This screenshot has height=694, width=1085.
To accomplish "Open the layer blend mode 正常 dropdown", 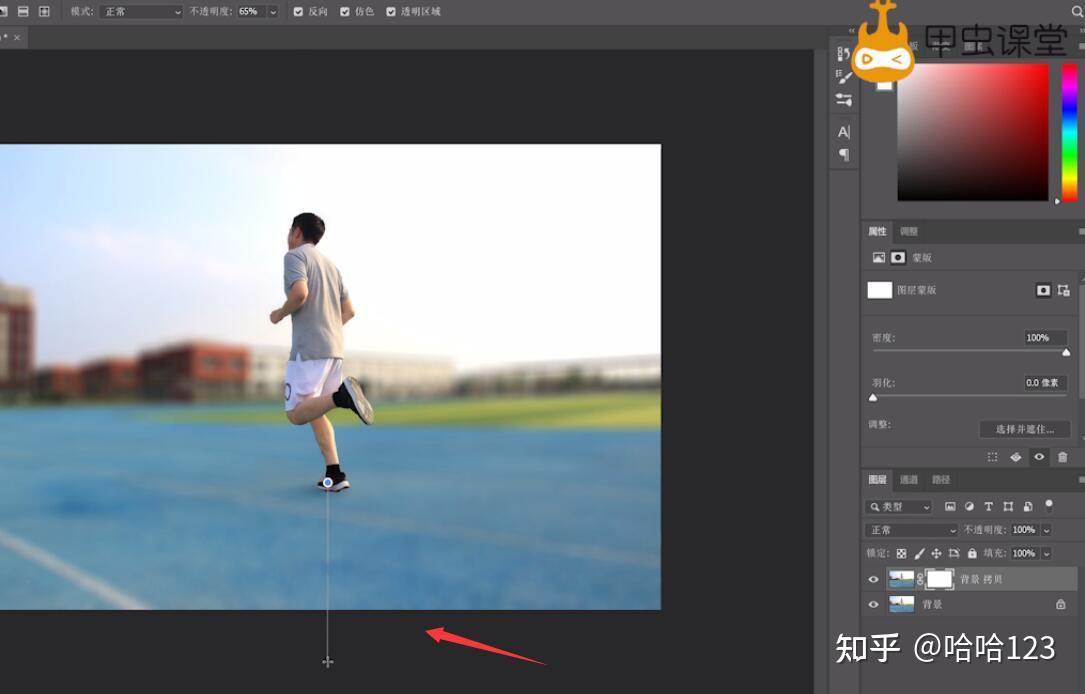I will (x=912, y=530).
